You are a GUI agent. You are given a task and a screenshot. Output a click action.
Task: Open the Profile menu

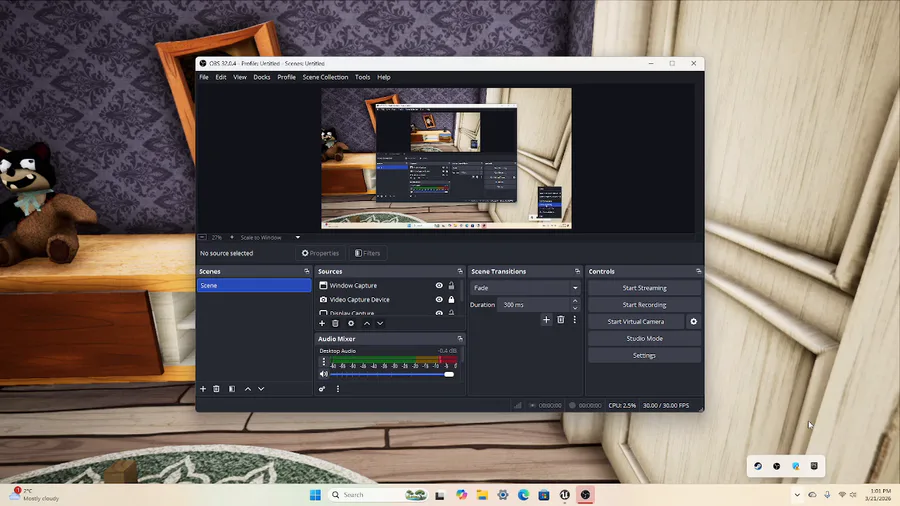[x=286, y=77]
